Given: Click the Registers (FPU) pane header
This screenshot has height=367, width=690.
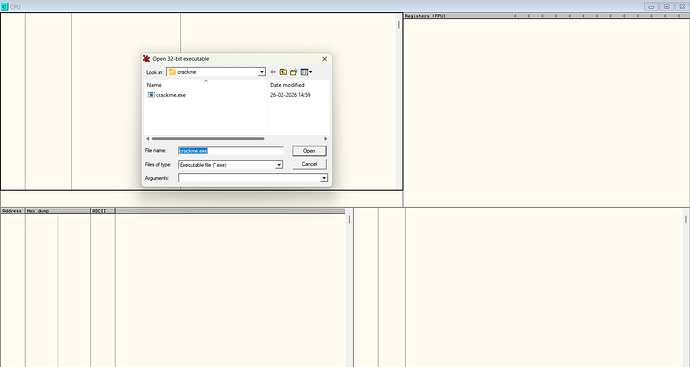Looking at the screenshot, I should click(x=547, y=16).
